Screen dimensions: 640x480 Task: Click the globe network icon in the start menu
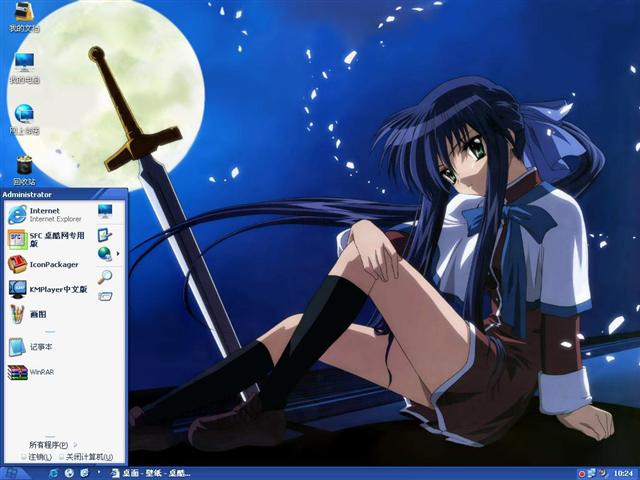tap(104, 253)
